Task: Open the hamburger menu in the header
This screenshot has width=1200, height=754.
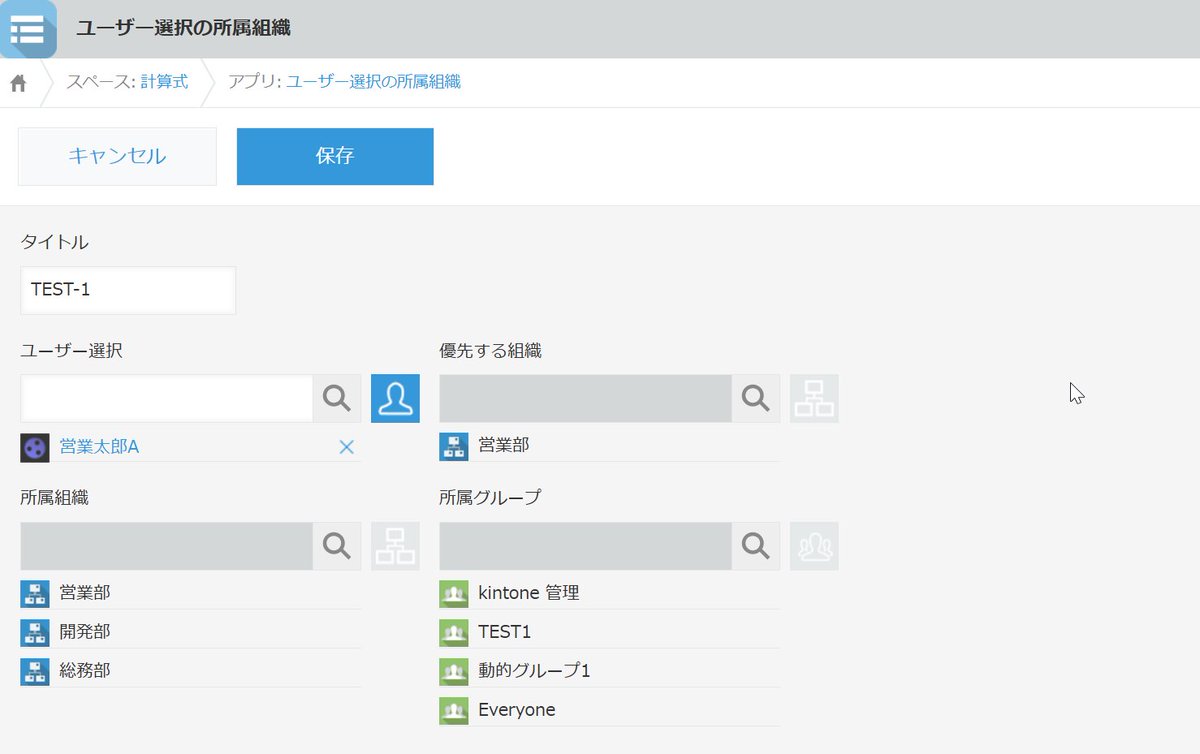Action: click(x=29, y=30)
